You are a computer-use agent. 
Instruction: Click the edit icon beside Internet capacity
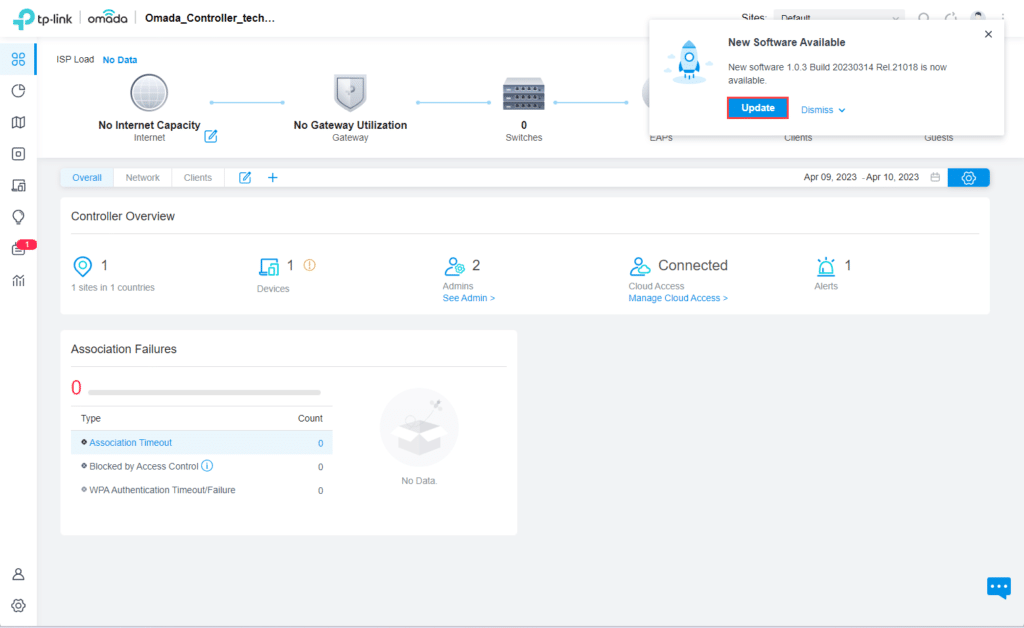[211, 136]
